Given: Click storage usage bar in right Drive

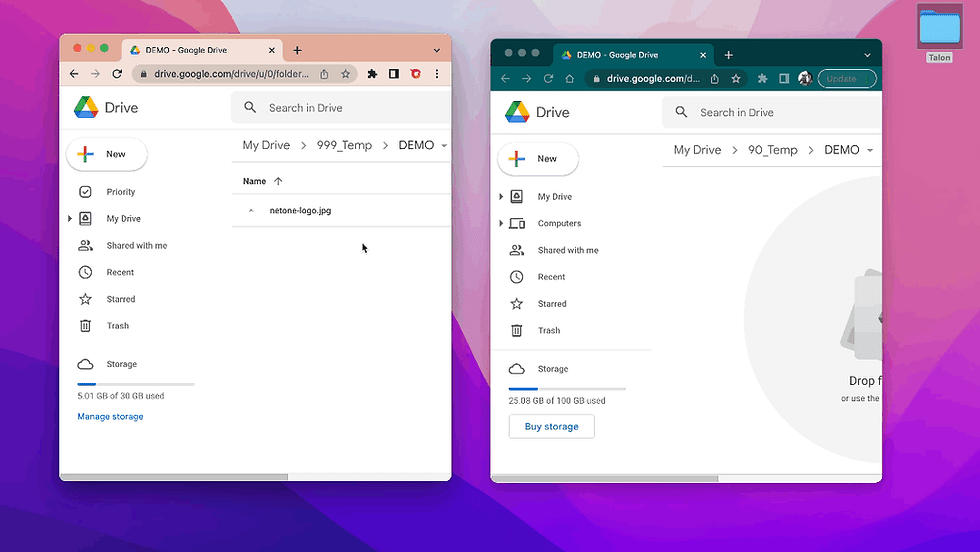Looking at the screenshot, I should pos(567,389).
